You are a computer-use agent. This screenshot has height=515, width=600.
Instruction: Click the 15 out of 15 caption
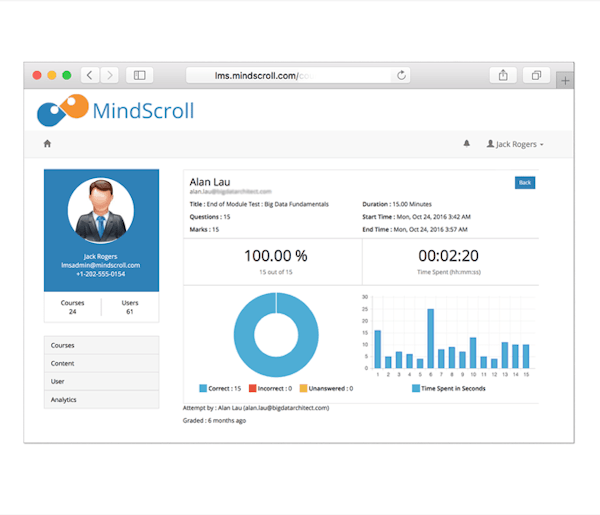(276, 272)
